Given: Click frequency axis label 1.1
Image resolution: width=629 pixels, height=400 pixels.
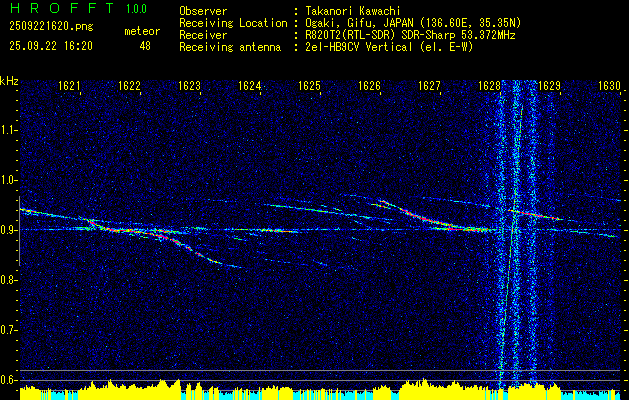Looking at the screenshot, I should click(x=9, y=130).
